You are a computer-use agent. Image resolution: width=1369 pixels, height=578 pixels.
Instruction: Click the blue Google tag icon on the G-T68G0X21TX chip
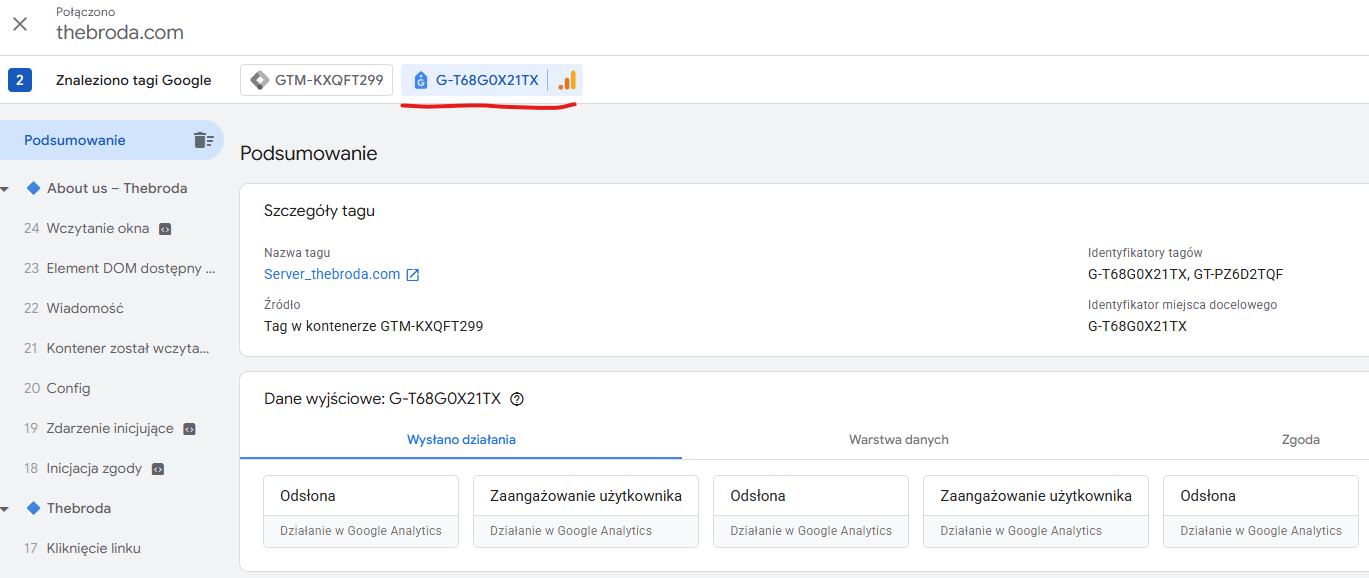(x=420, y=81)
